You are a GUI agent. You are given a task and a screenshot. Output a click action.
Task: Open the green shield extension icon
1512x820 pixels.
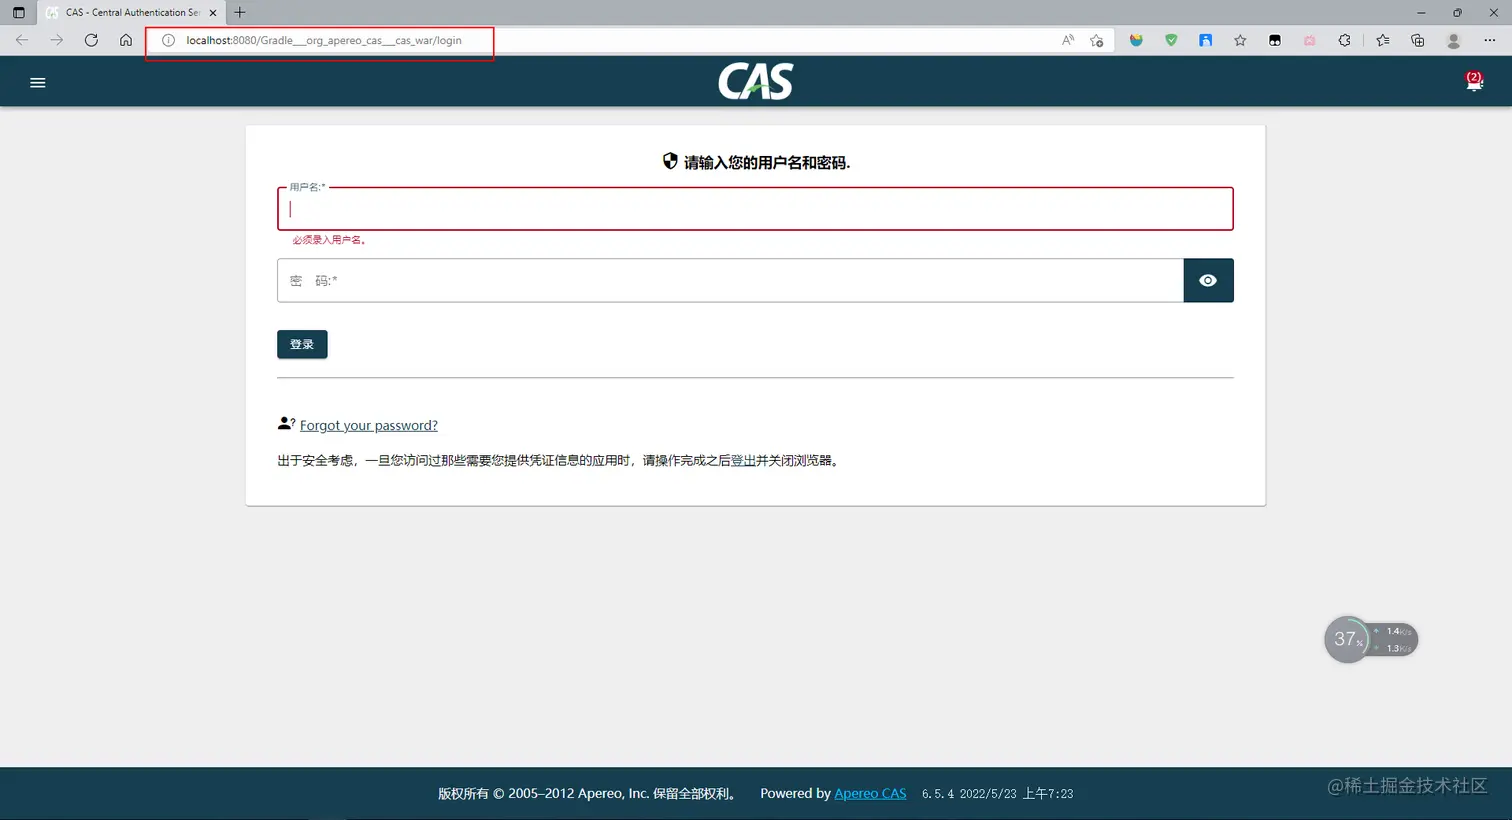[x=1171, y=40]
